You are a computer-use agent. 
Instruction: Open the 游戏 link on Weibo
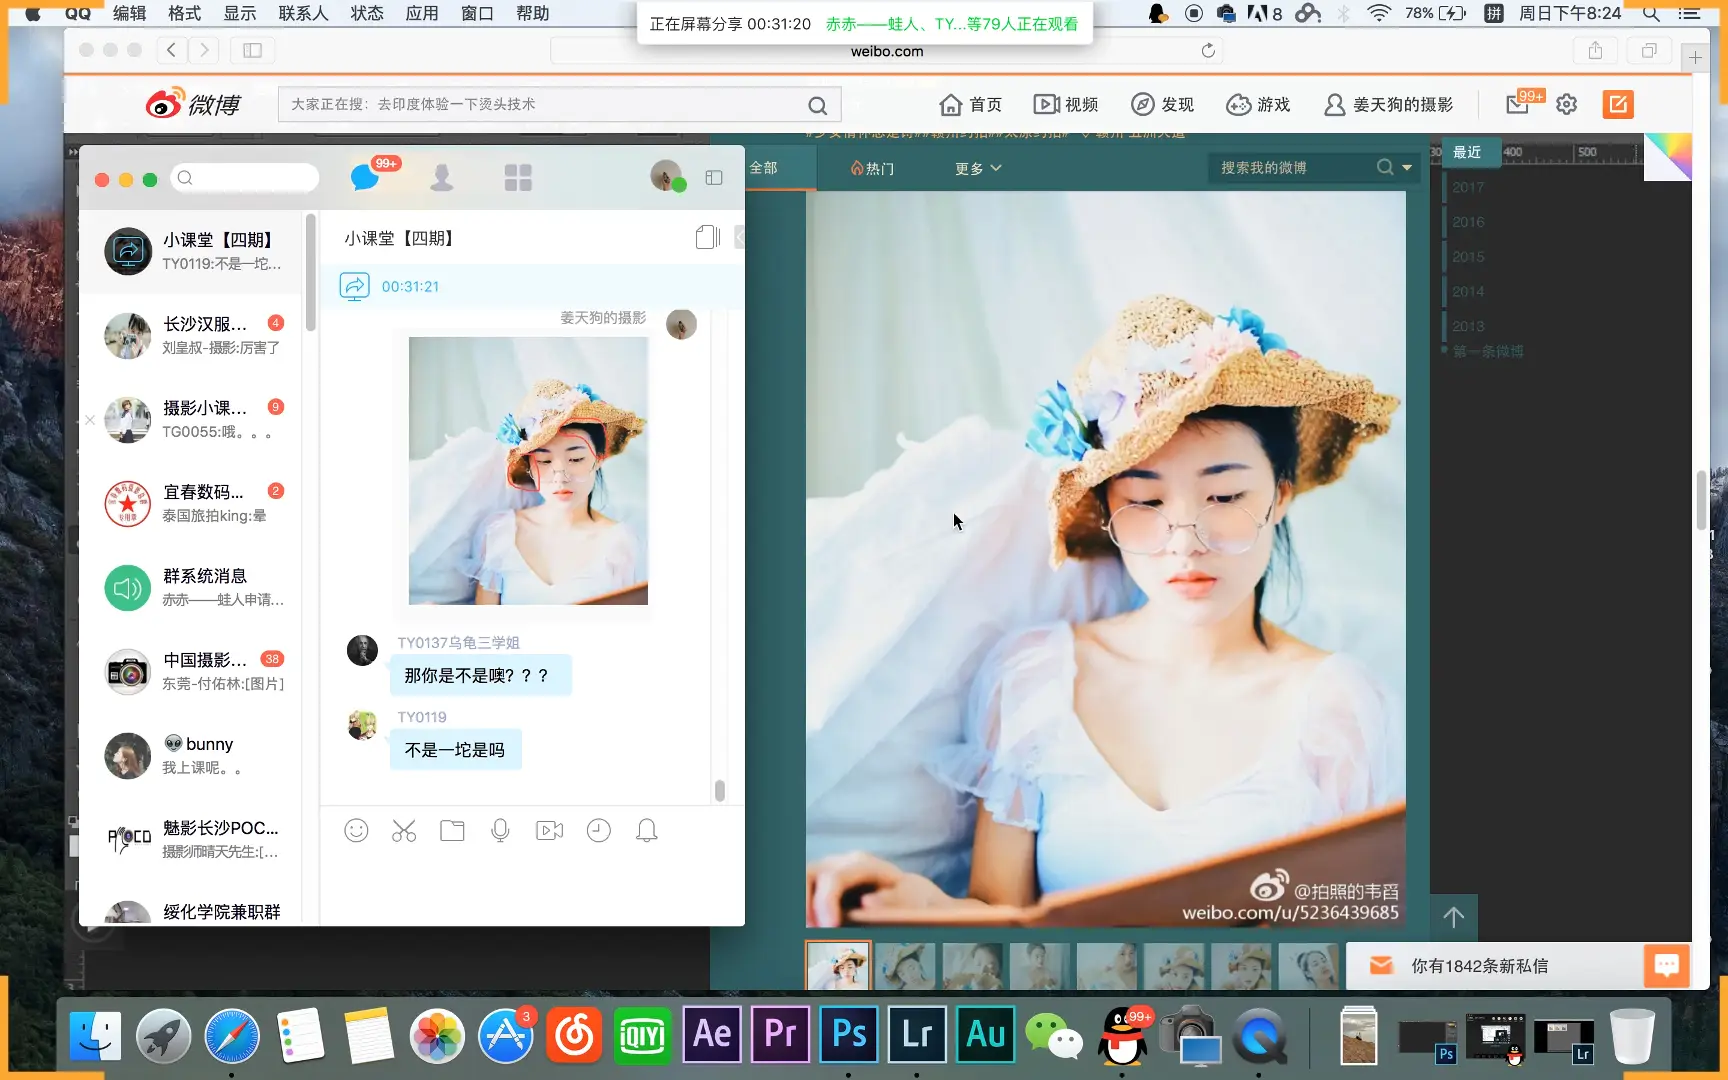(1258, 104)
